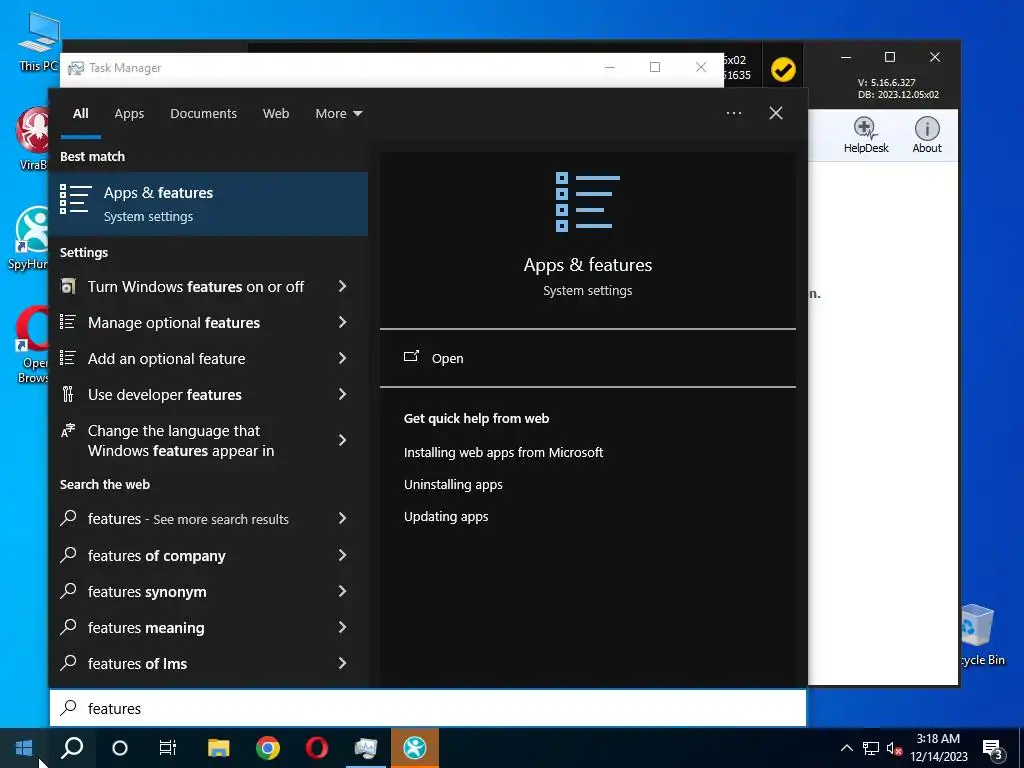1024x768 pixels.
Task: Open the Windows Start button
Action: point(24,748)
